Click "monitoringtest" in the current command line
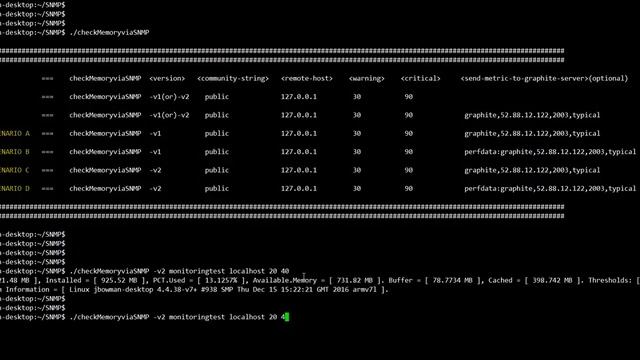 tap(197, 317)
